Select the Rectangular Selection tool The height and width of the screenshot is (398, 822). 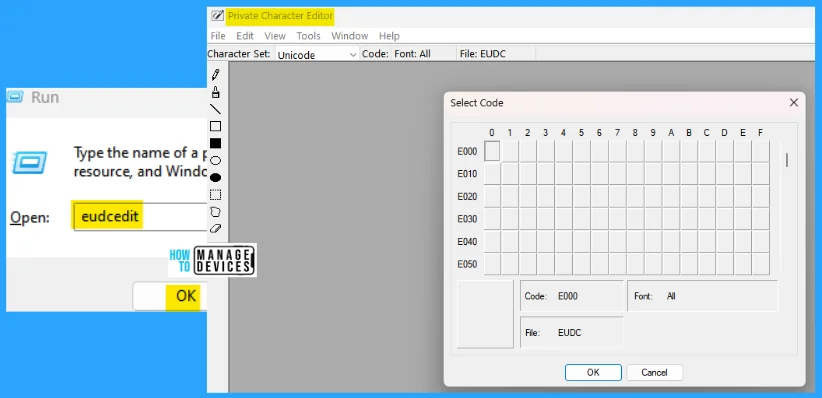point(215,195)
